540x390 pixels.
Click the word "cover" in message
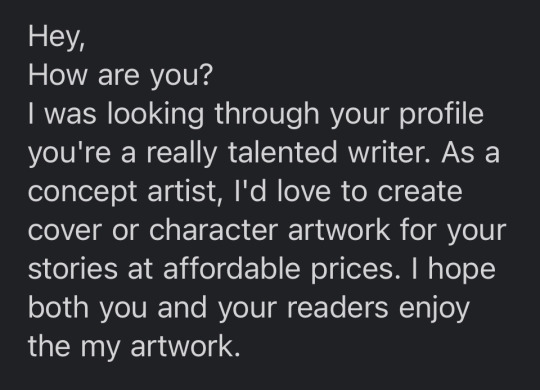[65, 230]
